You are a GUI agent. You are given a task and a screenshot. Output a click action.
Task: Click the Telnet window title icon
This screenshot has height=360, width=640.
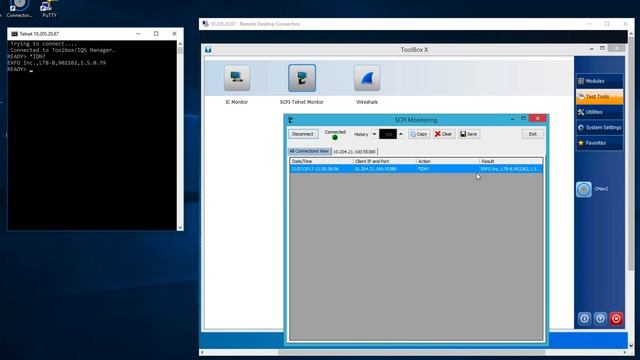point(14,34)
